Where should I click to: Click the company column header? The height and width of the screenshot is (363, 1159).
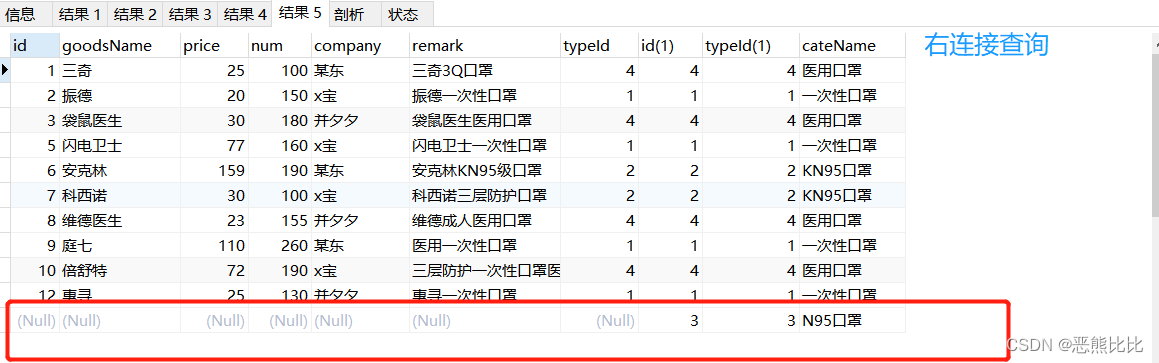pos(360,46)
